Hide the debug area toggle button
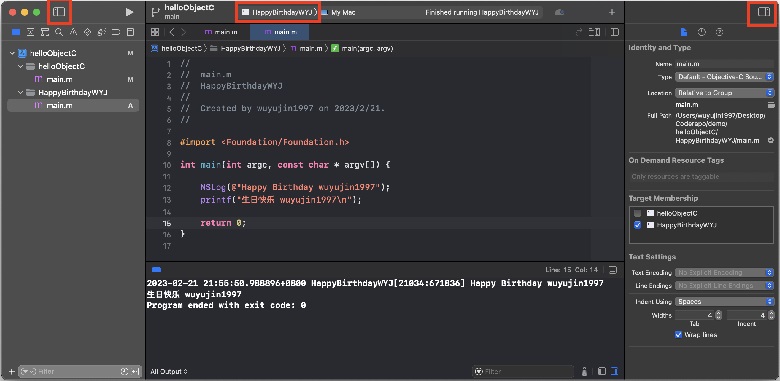 coord(613,270)
